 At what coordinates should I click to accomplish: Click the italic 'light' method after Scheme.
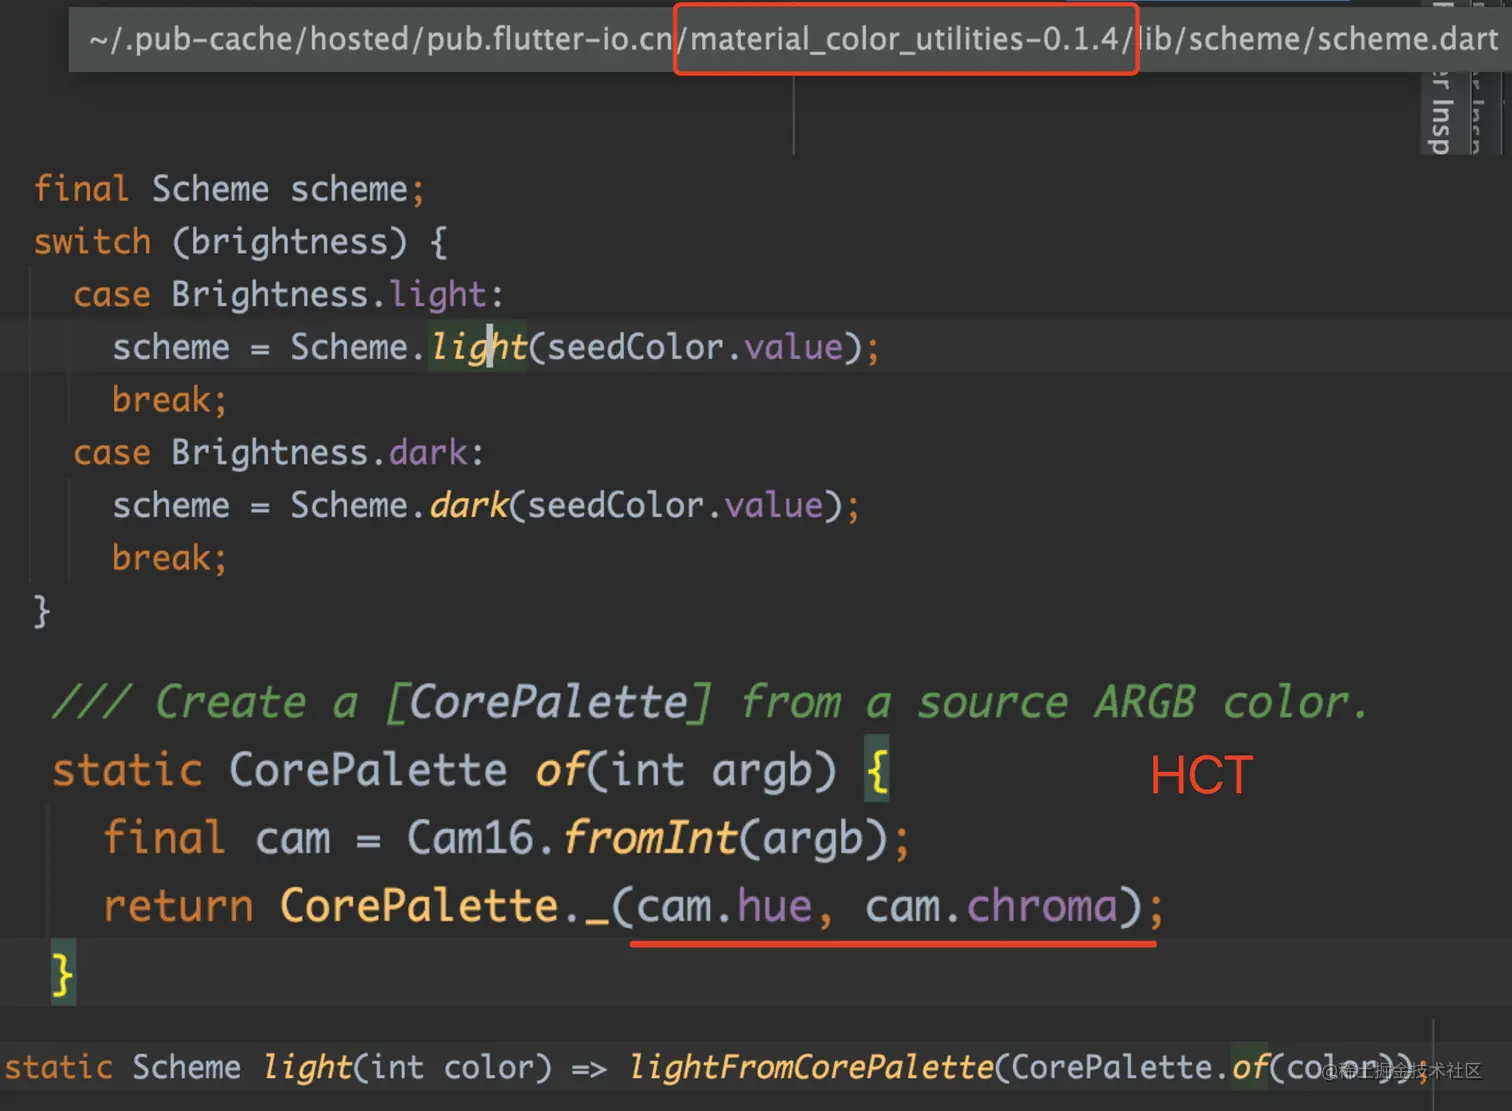(478, 347)
